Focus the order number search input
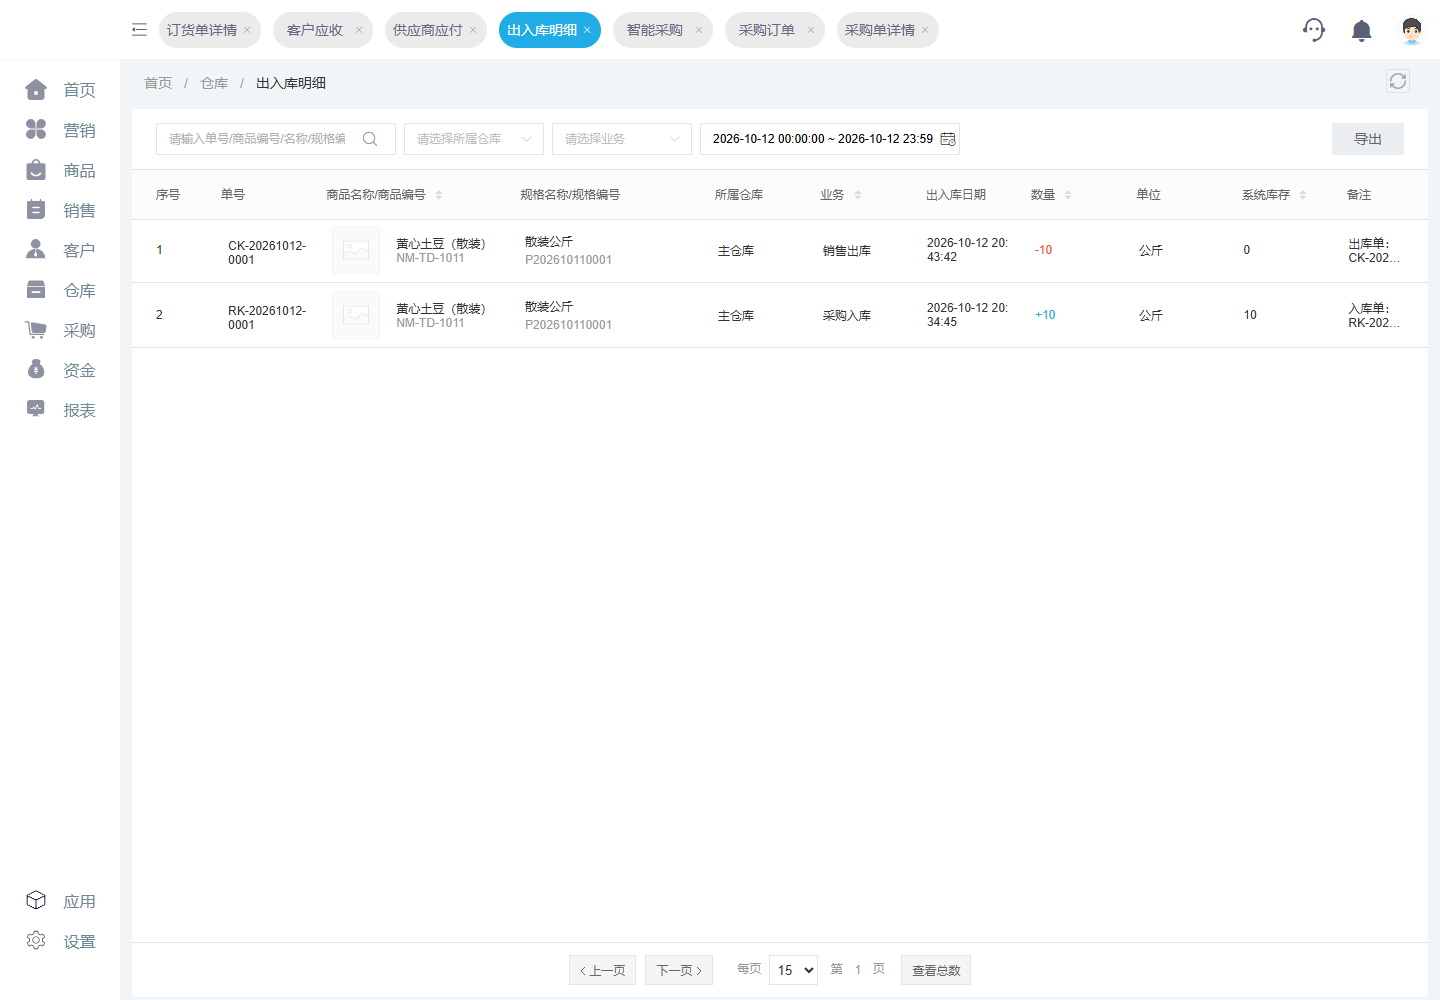1440x1000 pixels. 276,139
